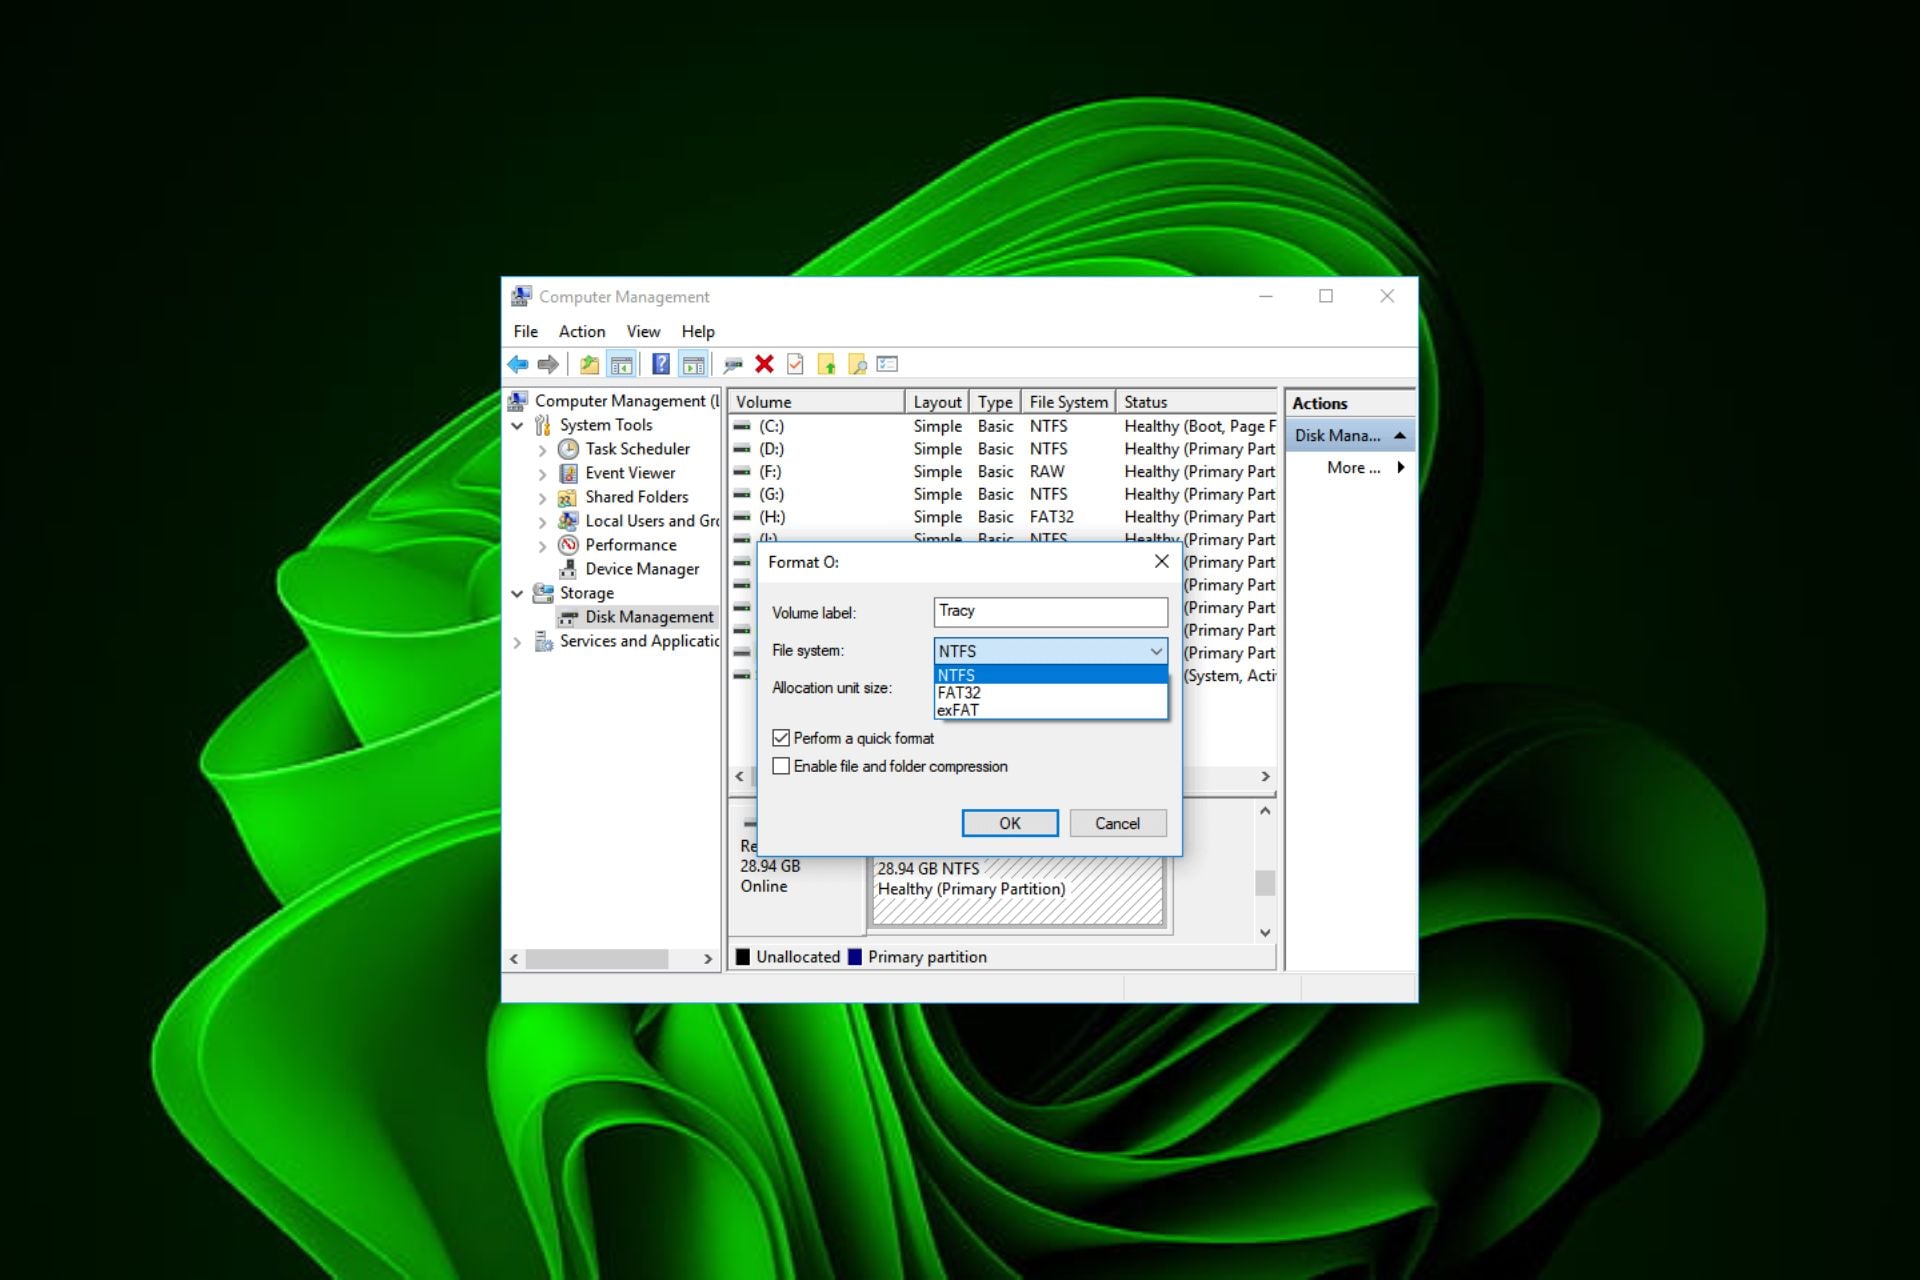
Task: Enable file and folder compression checkbox
Action: (x=781, y=766)
